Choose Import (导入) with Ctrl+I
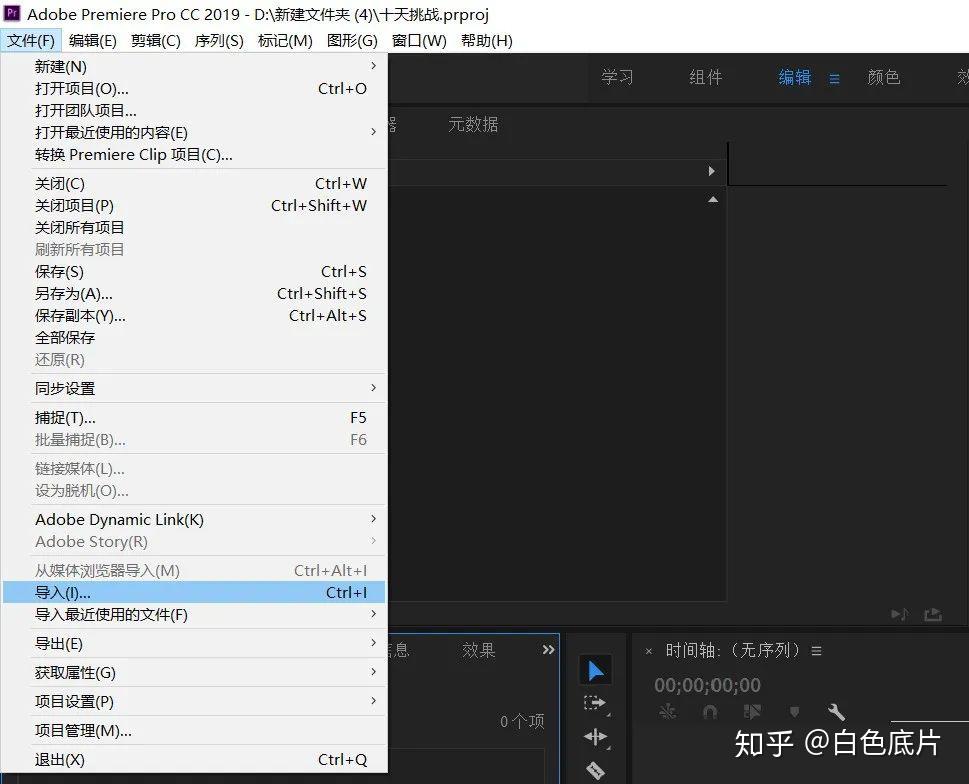Screen dimensions: 969x784 tap(194, 592)
